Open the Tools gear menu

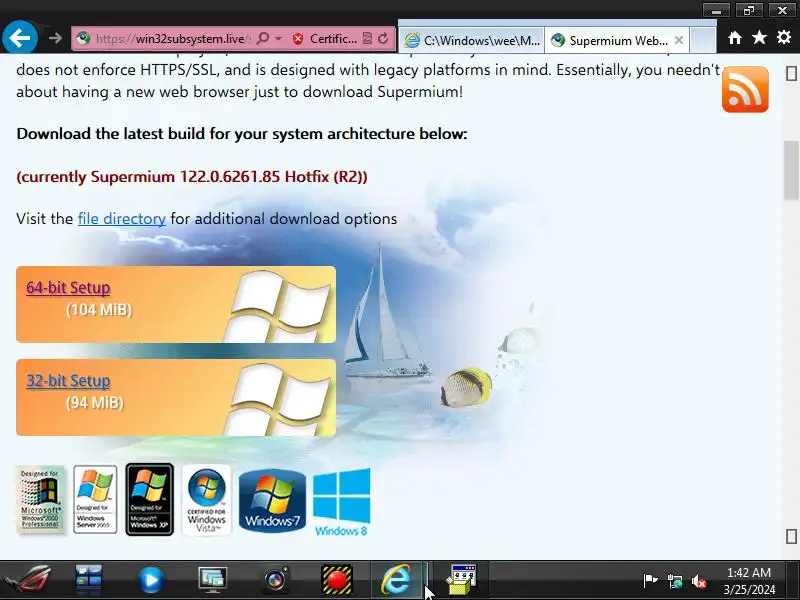click(784, 37)
